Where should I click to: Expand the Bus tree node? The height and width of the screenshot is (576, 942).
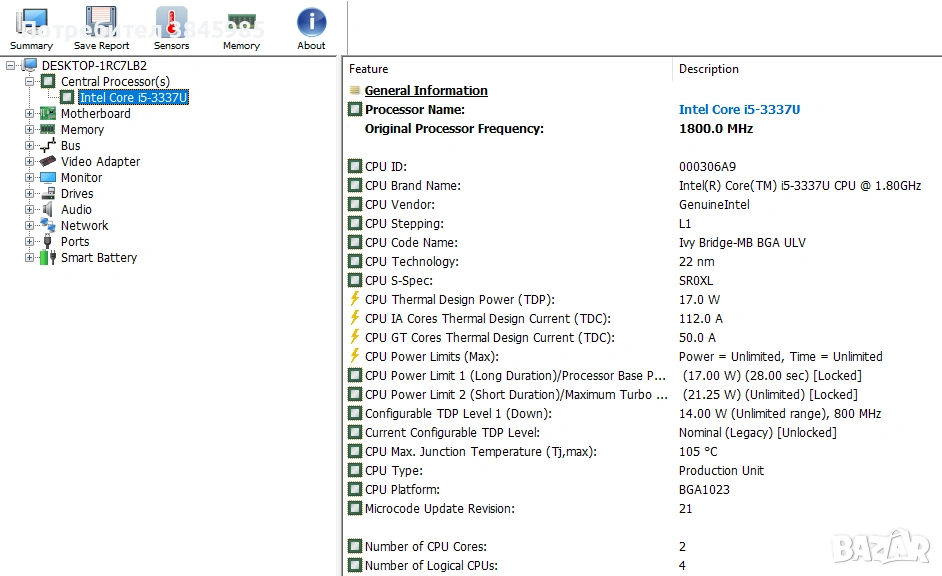click(30, 146)
